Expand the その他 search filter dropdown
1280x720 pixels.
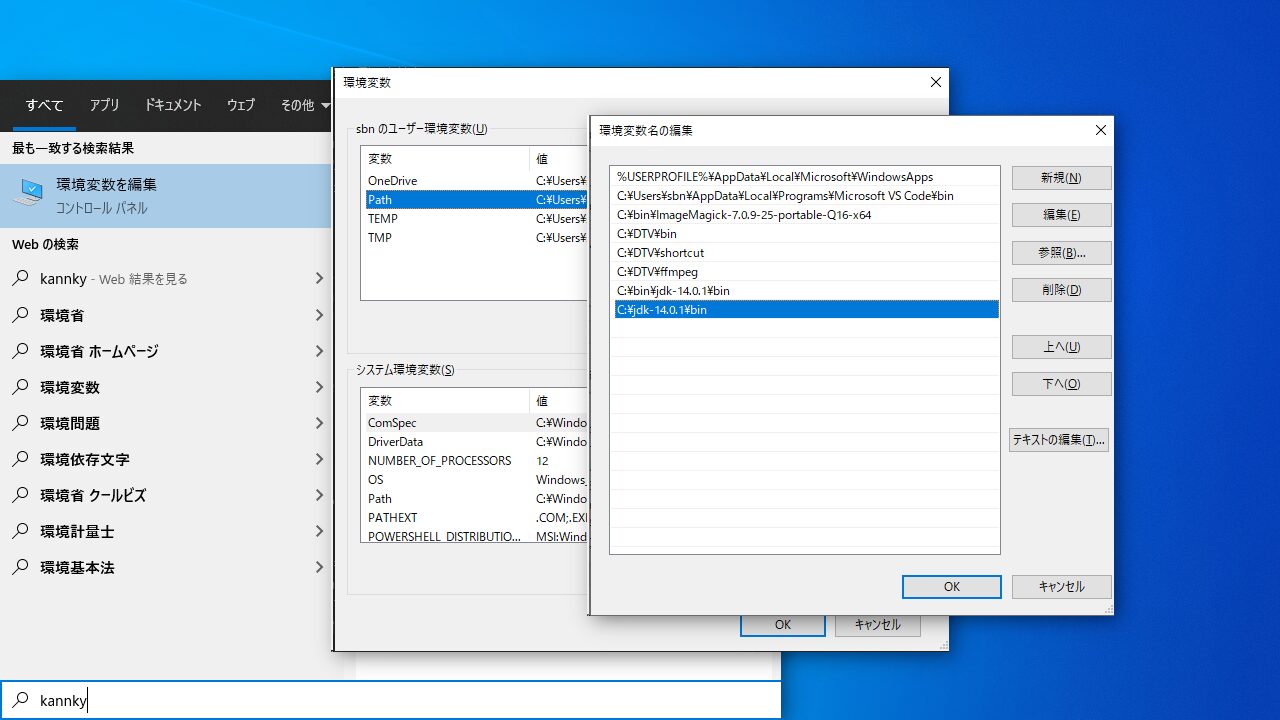pyautogui.click(x=303, y=105)
